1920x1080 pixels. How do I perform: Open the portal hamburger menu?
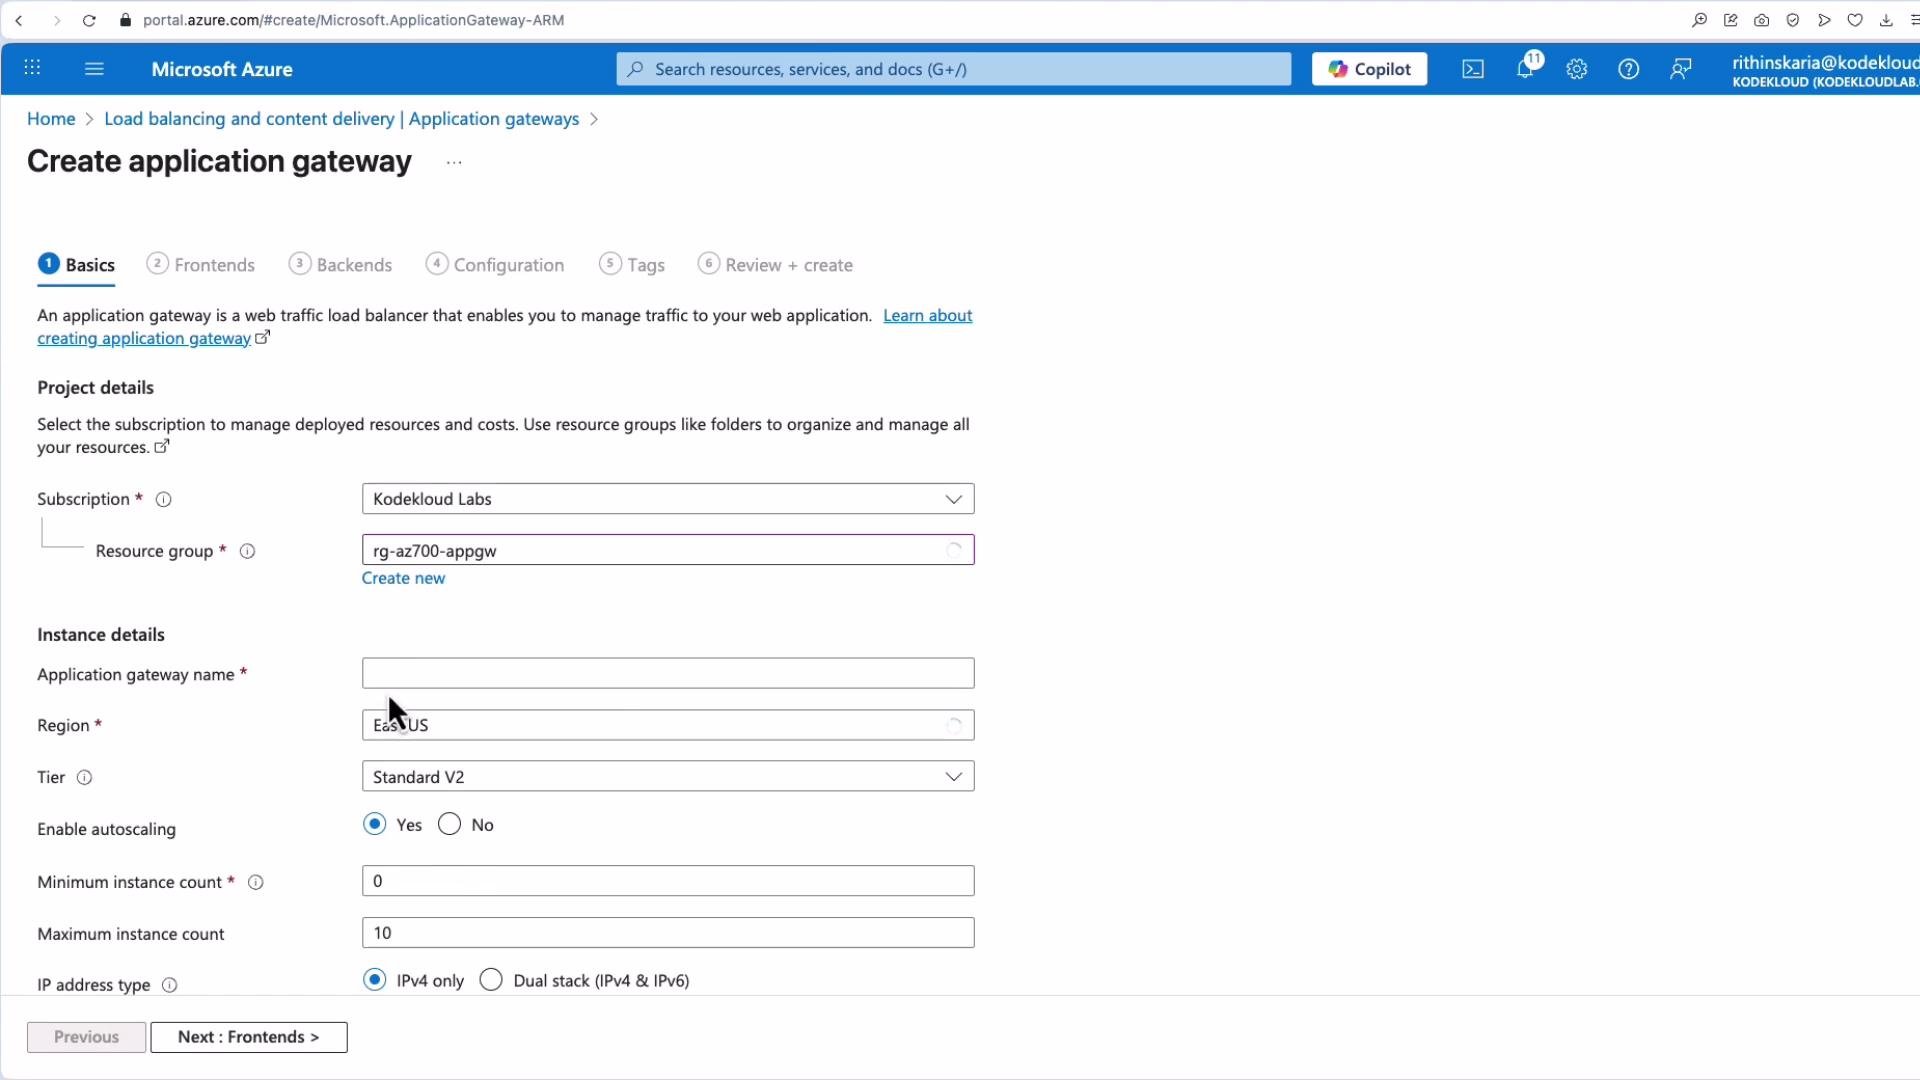pos(94,68)
